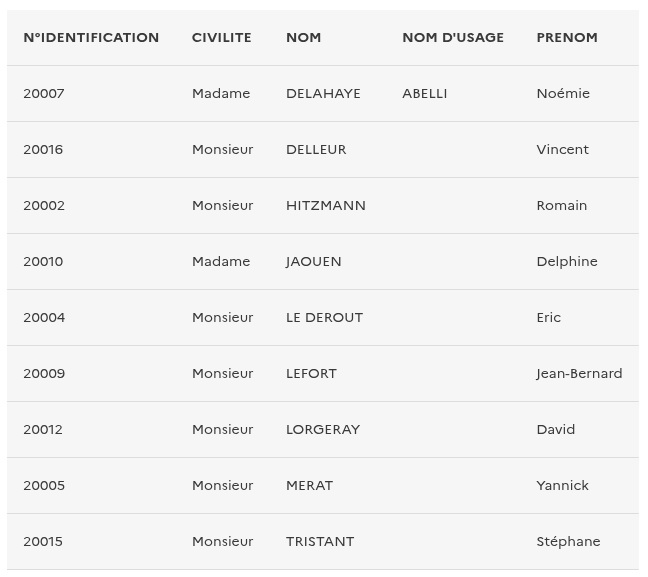Click the ABELLI usage name cell
Viewport: 648px width, 577px height.
(425, 94)
